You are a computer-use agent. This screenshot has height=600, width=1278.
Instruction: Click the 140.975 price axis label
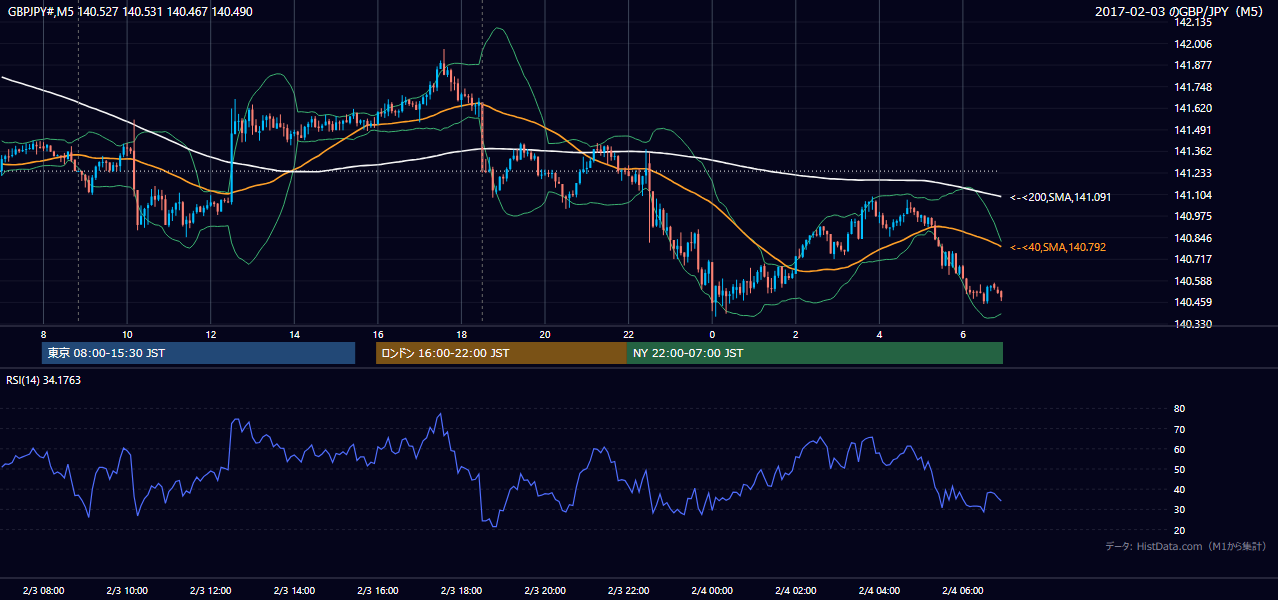tap(1192, 216)
